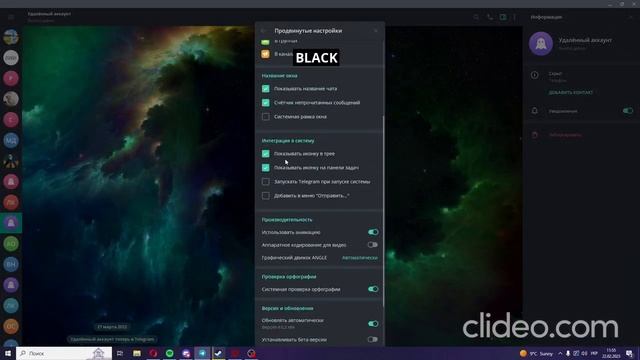Open Spotify from the taskbar
This screenshot has height=360, width=640.
pos(169,353)
